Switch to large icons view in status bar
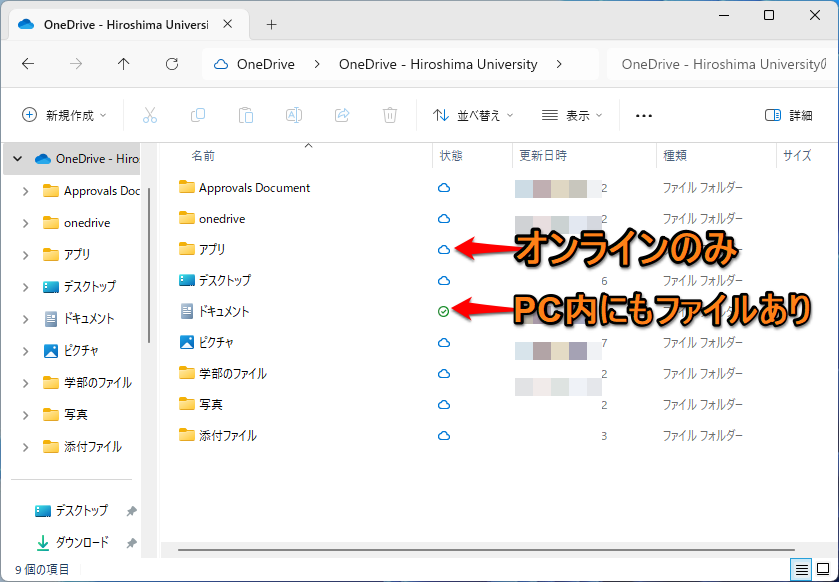The image size is (839, 582). click(x=823, y=570)
